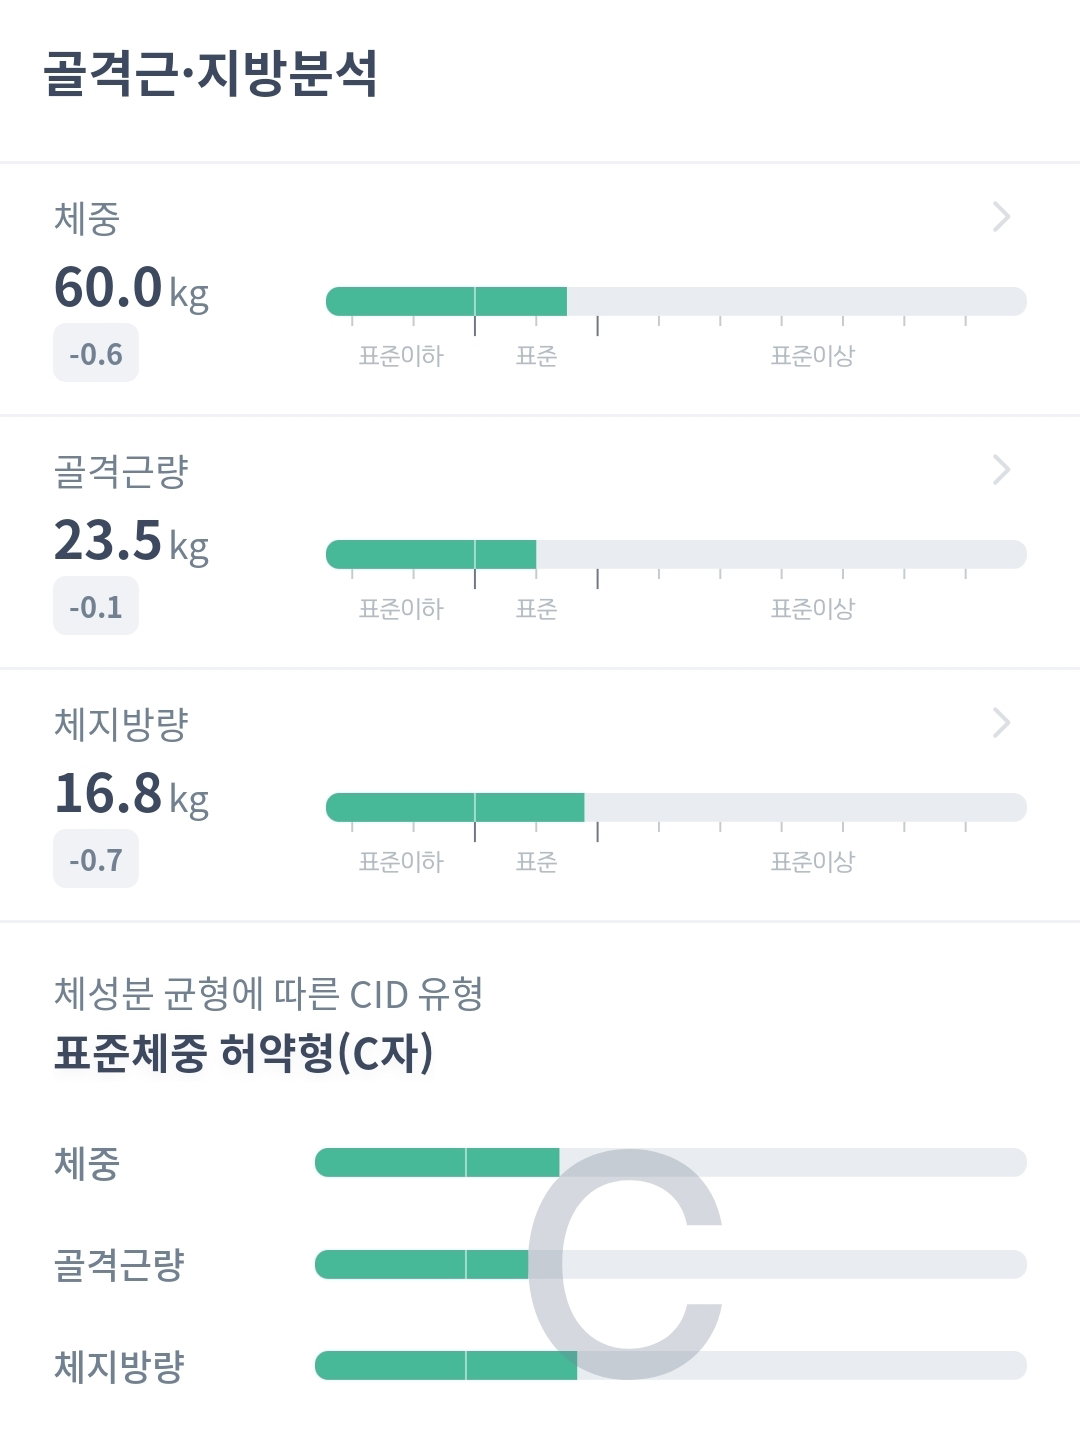
Task: Click the 골격근량 range progress bar
Action: pyautogui.click(x=676, y=554)
